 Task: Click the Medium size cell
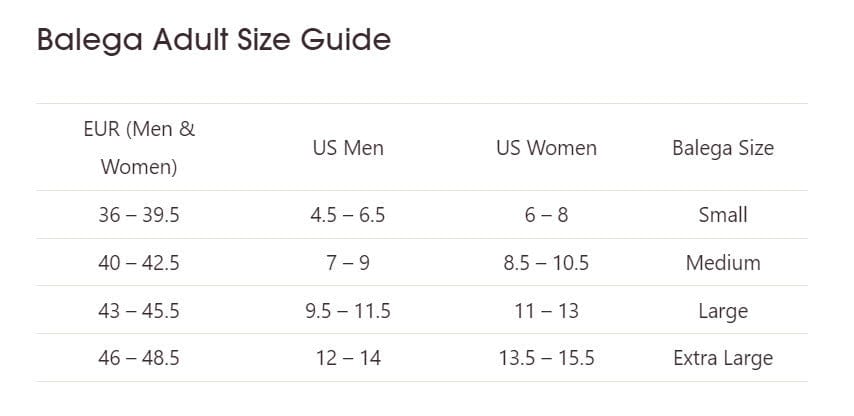(723, 263)
